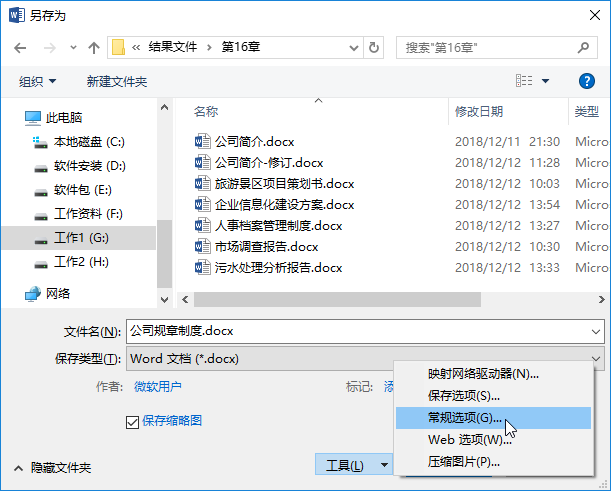Click the 软件安装 (D:) drive icon
Viewport: 611px width, 491px height.
41,168
